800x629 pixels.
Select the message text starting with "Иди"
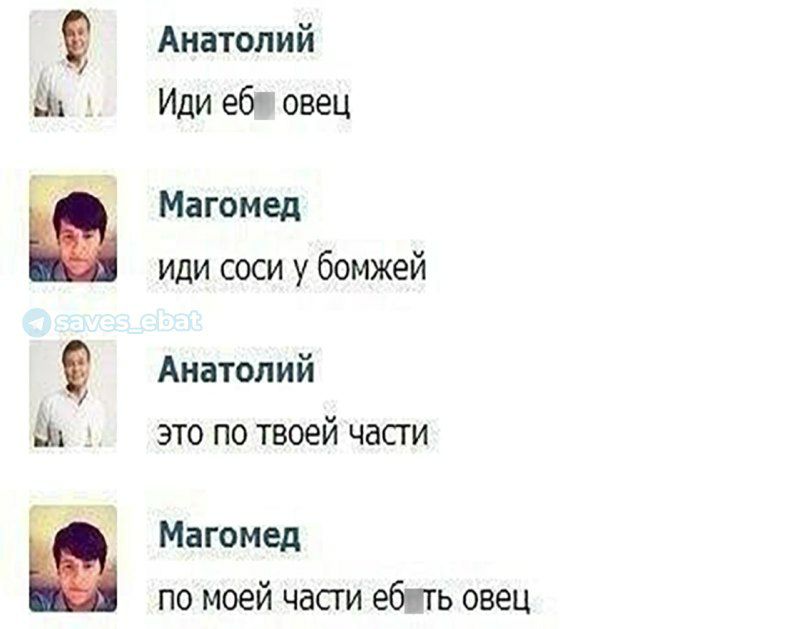click(254, 103)
